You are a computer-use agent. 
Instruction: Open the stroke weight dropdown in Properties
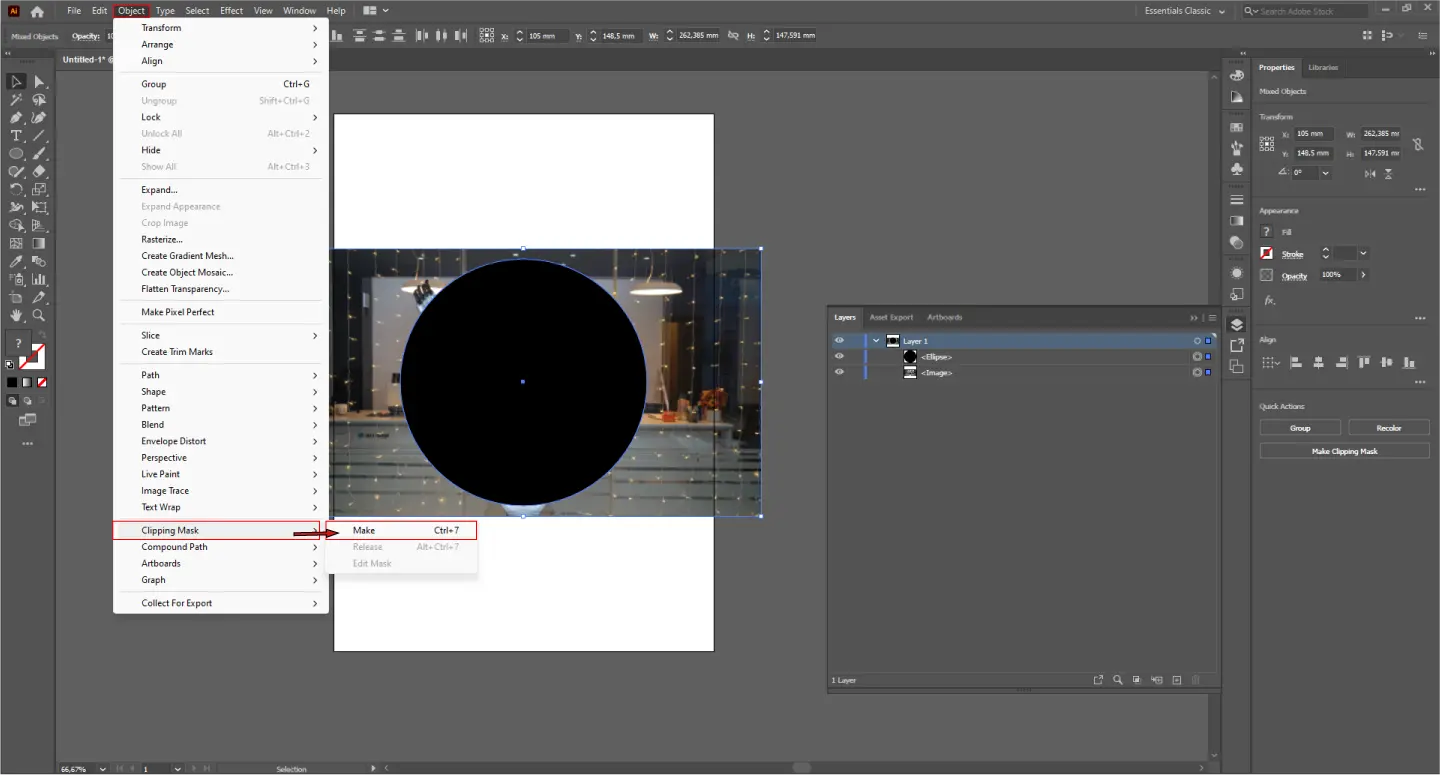pos(1363,254)
